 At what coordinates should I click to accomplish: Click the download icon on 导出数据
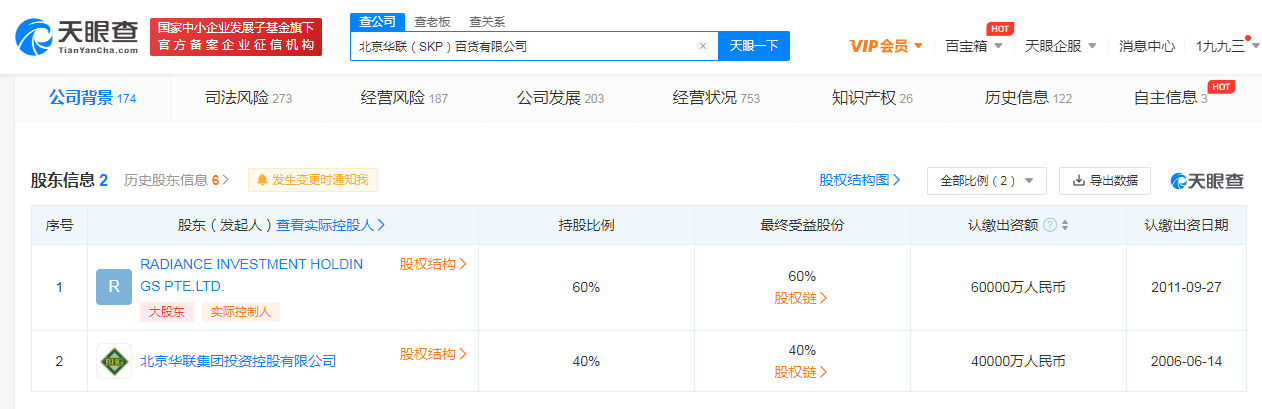(1079, 181)
